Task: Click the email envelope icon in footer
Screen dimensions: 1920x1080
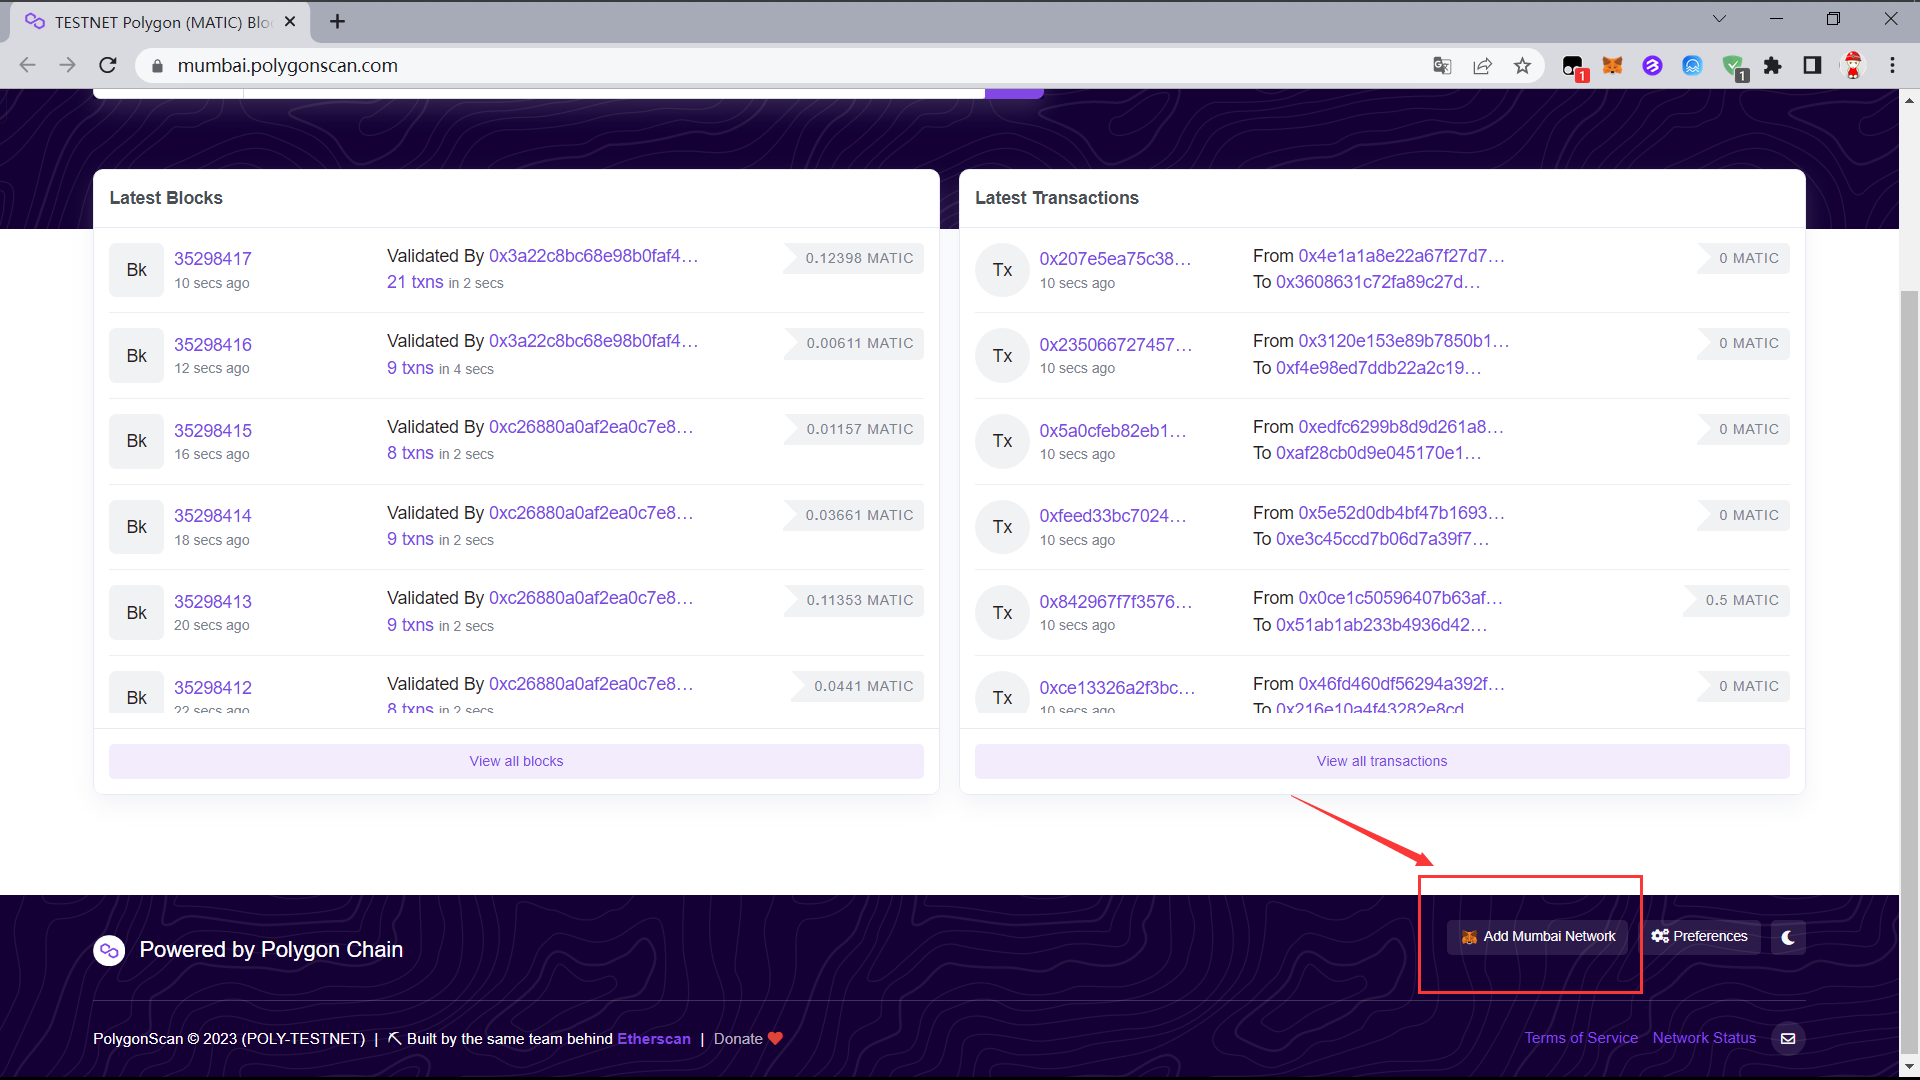Action: (x=1788, y=1038)
